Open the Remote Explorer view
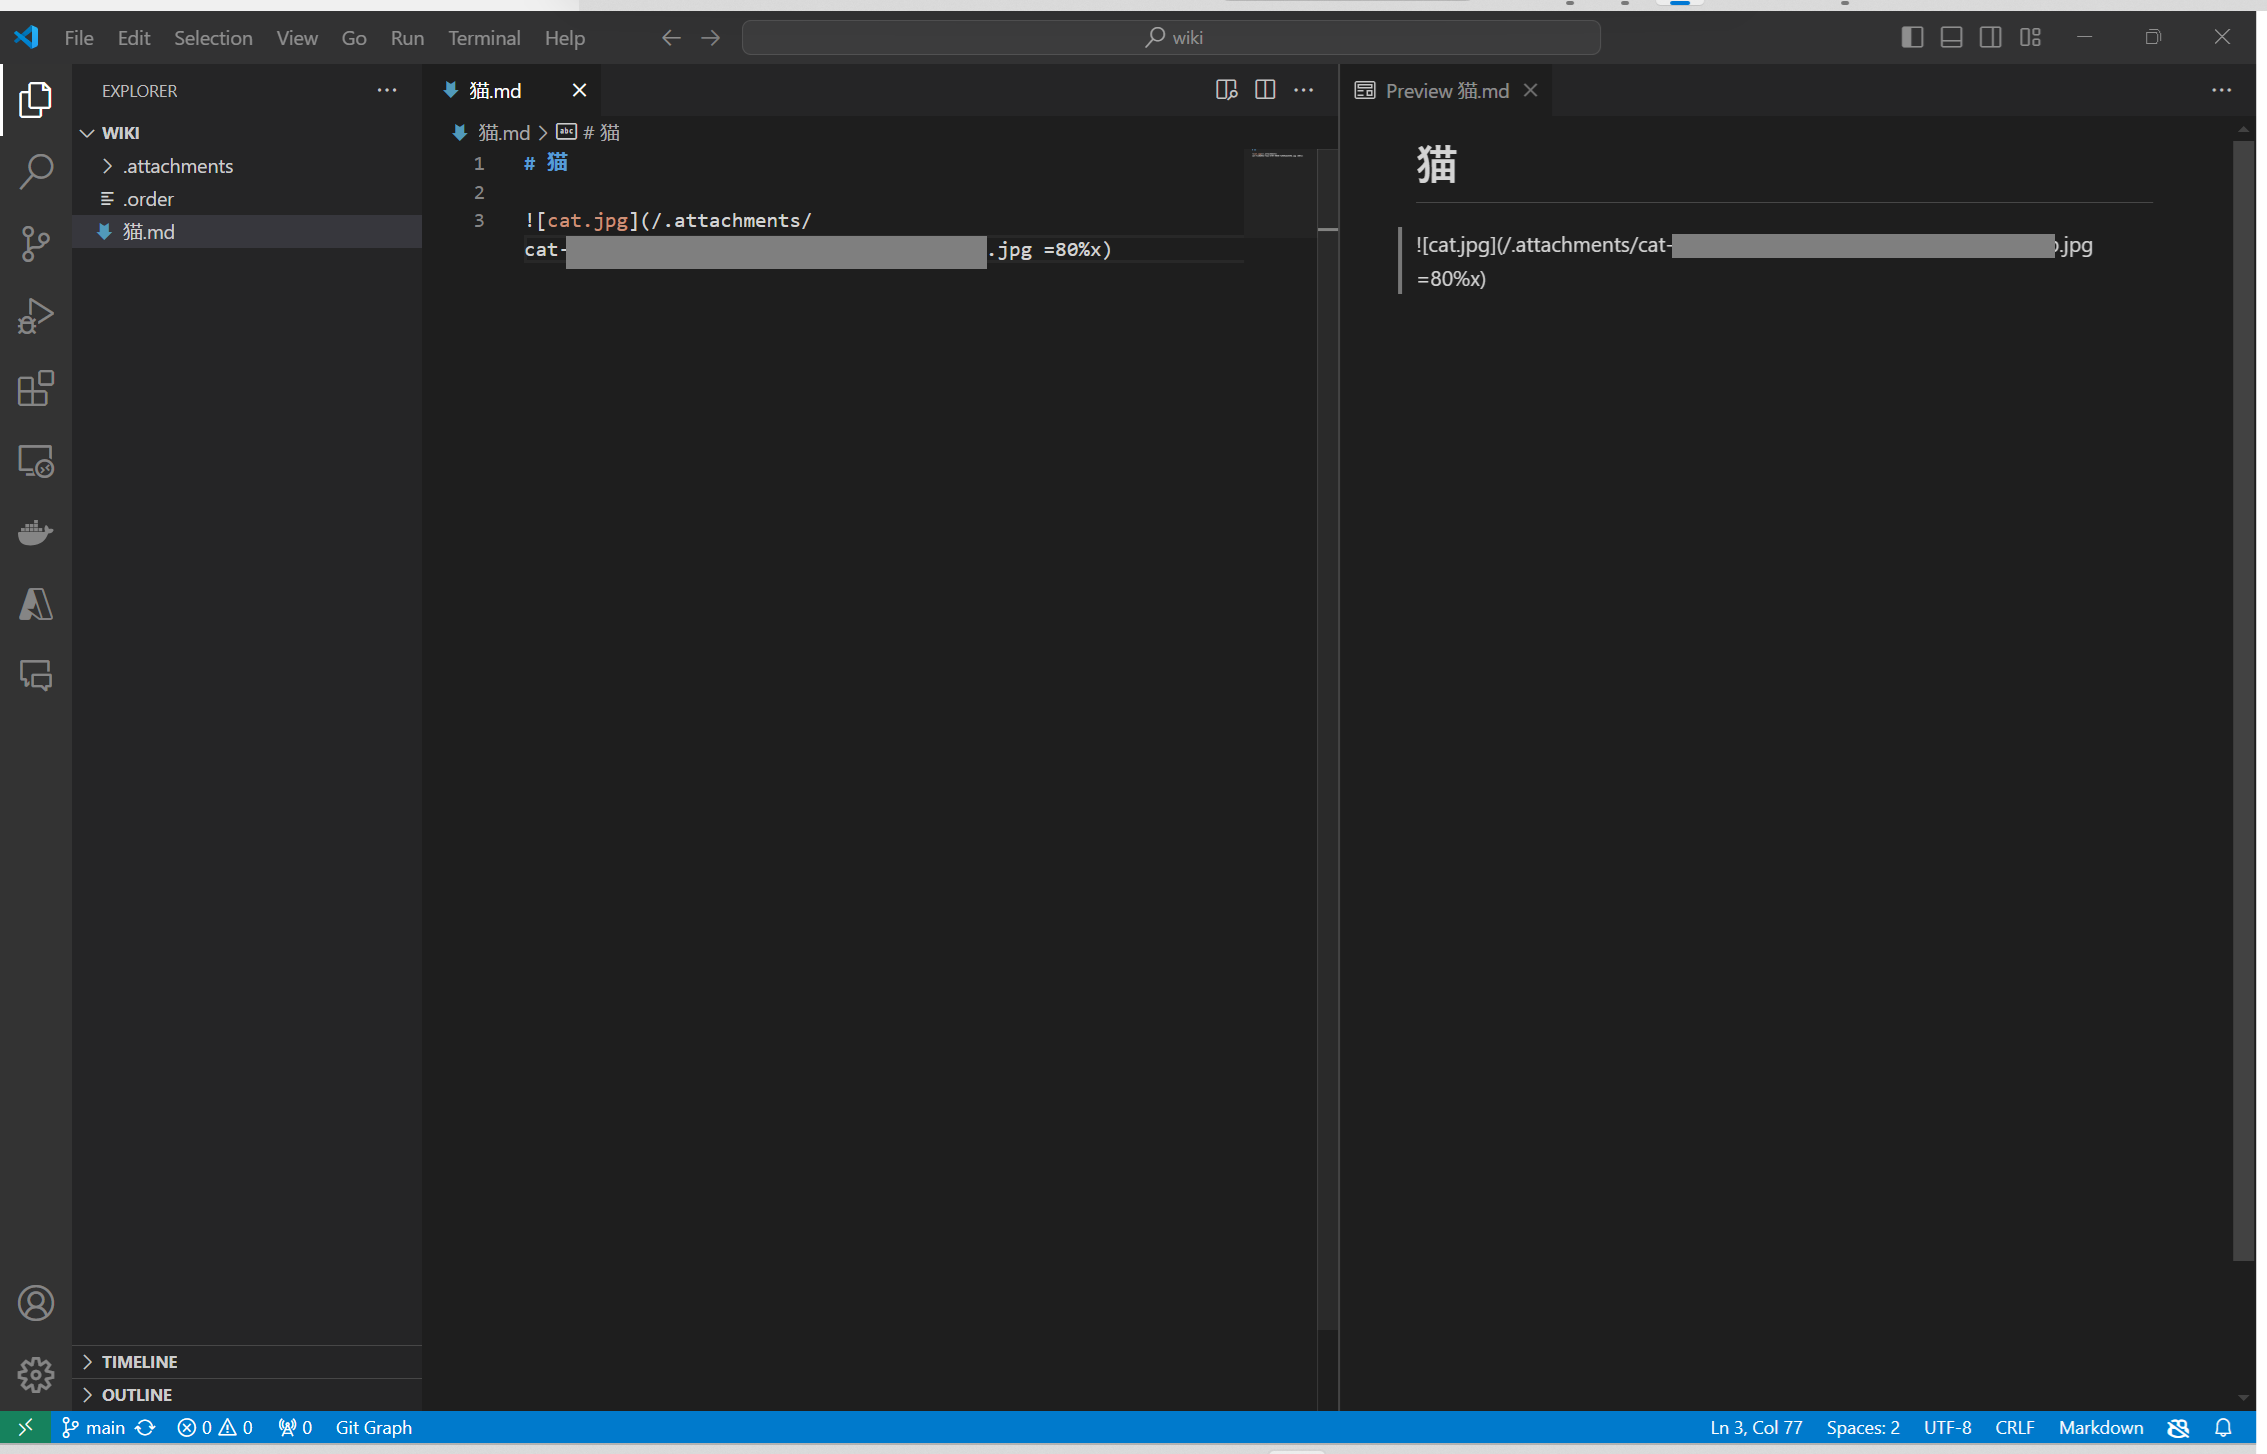This screenshot has width=2267, height=1454. 36,460
